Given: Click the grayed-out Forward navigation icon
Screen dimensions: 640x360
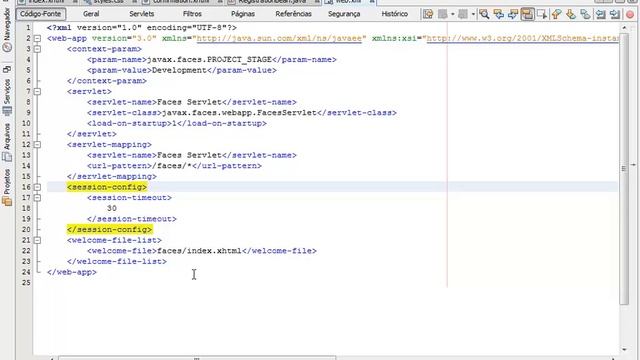Looking at the screenshot, I should (x=463, y=14).
